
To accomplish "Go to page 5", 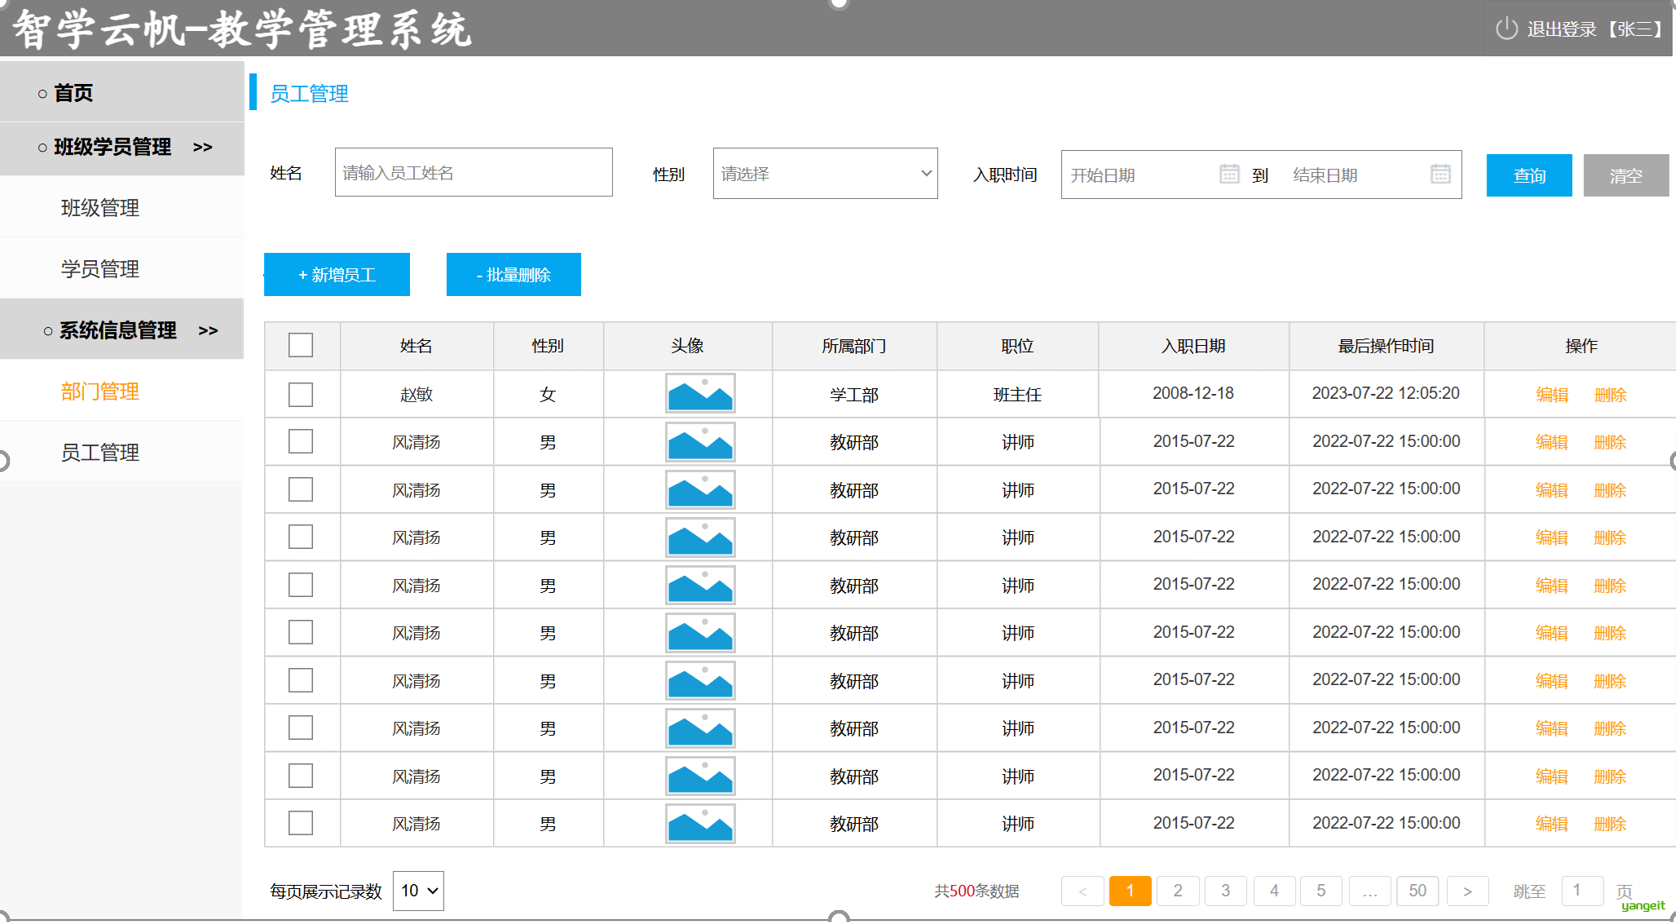I will pos(1321,890).
